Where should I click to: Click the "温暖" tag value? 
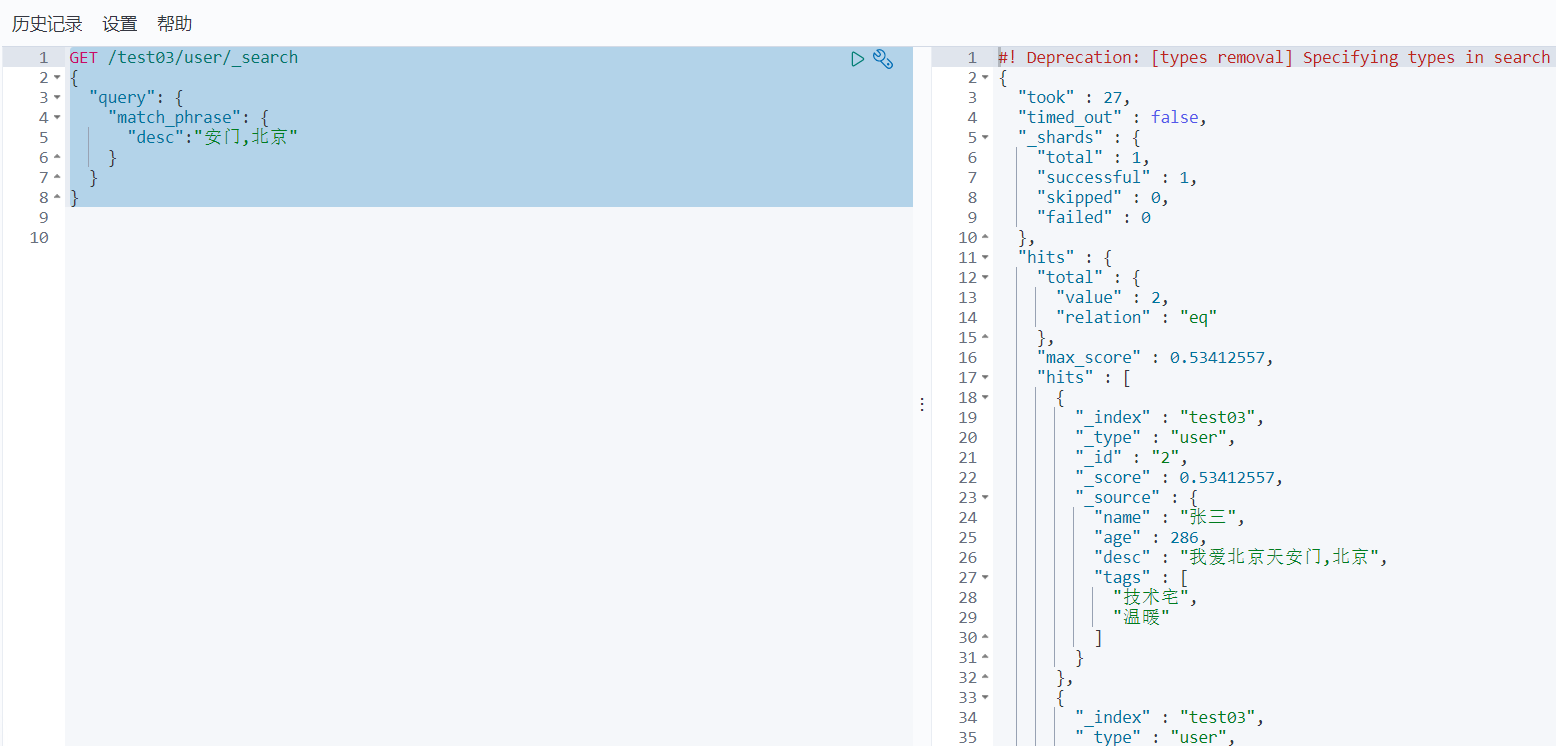tap(1141, 618)
